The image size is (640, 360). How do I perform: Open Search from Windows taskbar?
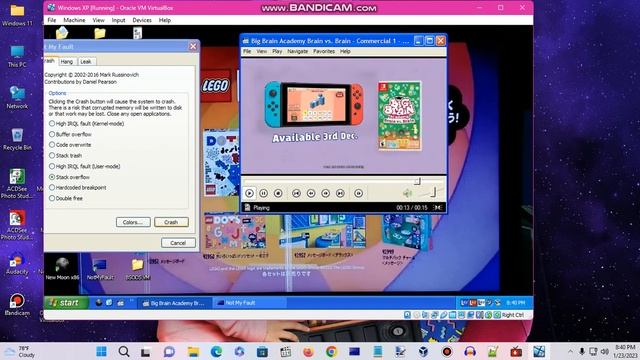click(x=124, y=351)
